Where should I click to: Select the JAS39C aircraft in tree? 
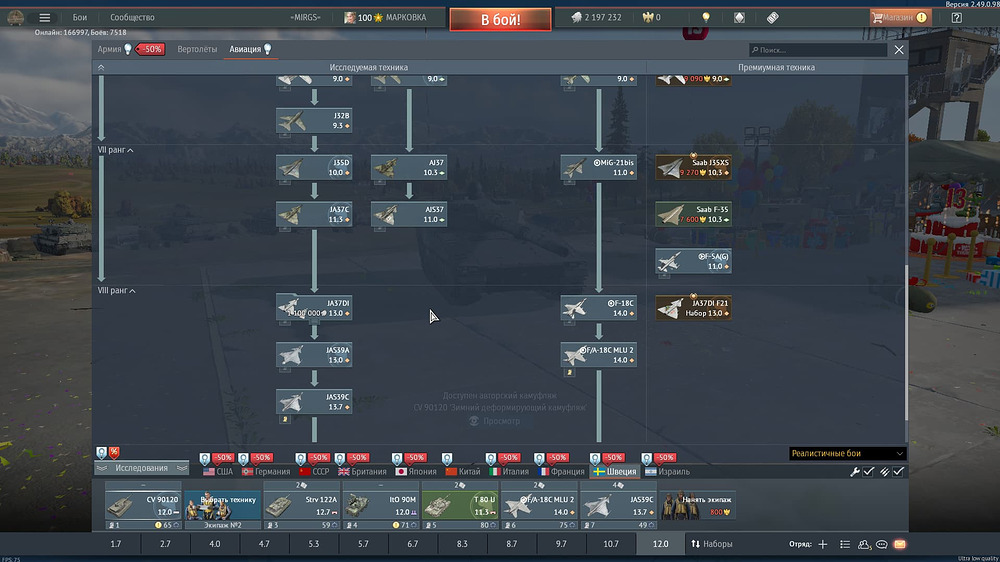[x=314, y=402]
